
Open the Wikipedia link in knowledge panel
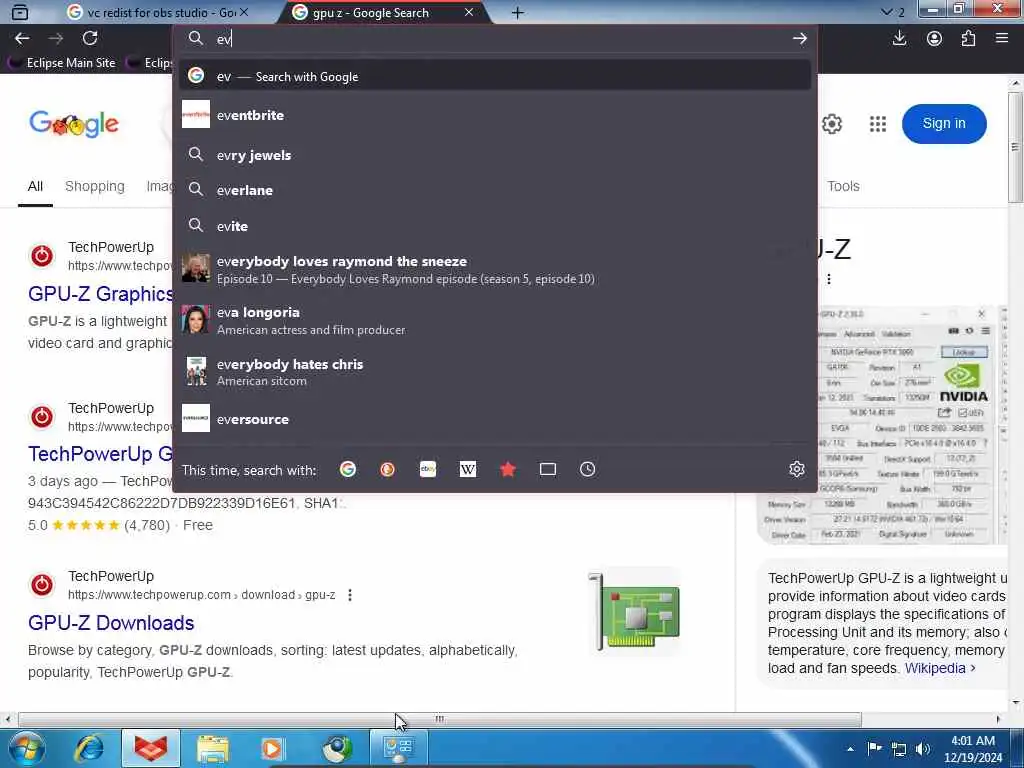[x=940, y=668]
